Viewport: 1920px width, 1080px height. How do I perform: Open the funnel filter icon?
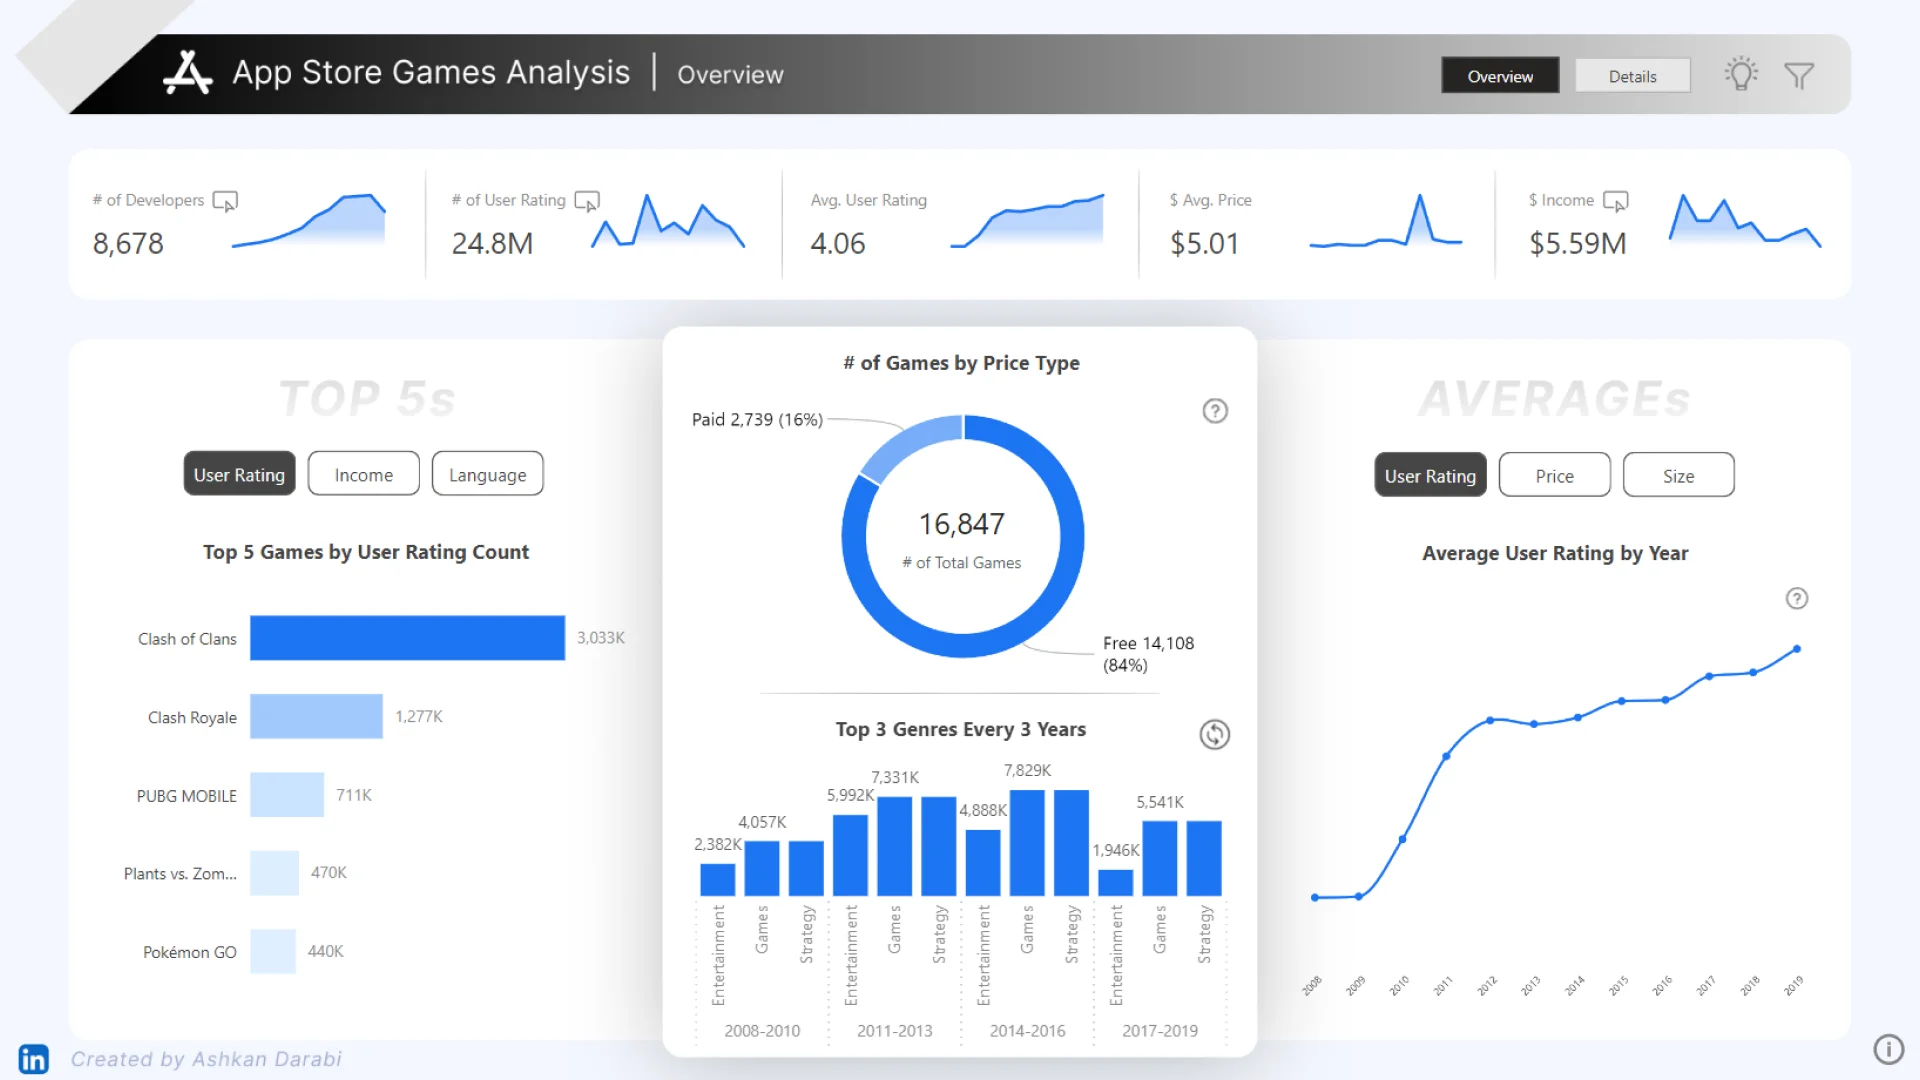point(1799,75)
